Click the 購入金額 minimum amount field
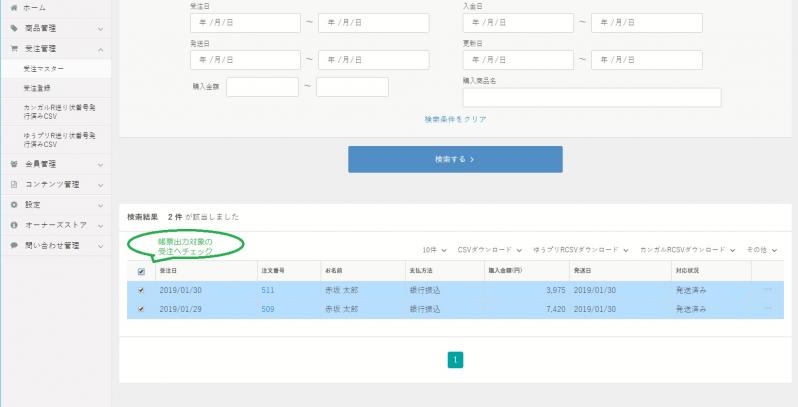The width and height of the screenshot is (798, 407). tap(263, 87)
